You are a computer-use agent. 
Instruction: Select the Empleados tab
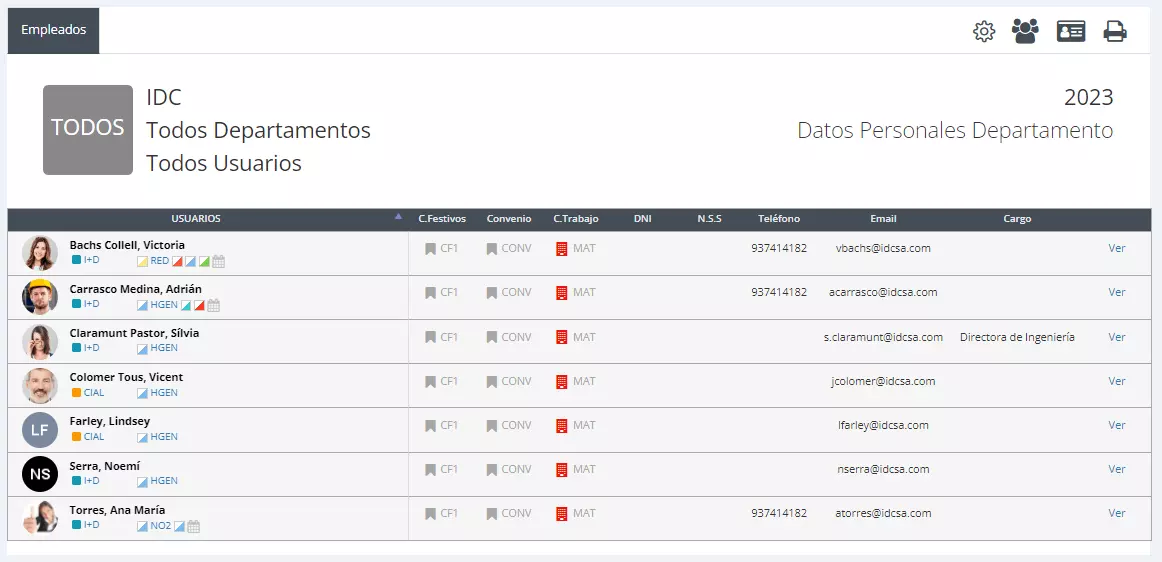53,30
